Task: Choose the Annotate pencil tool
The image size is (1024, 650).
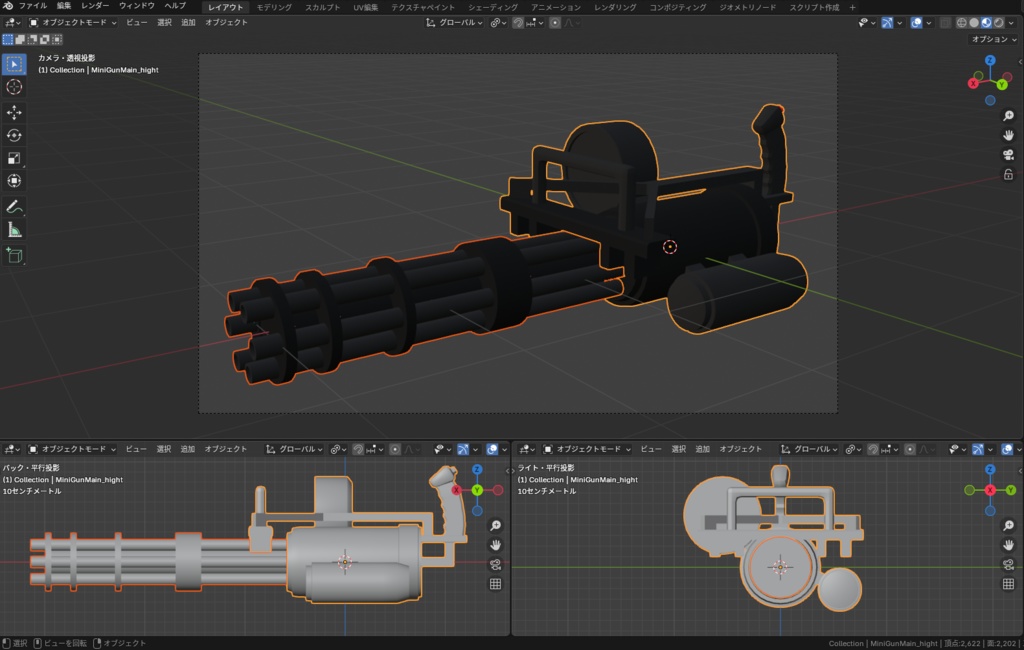Action: (14, 207)
